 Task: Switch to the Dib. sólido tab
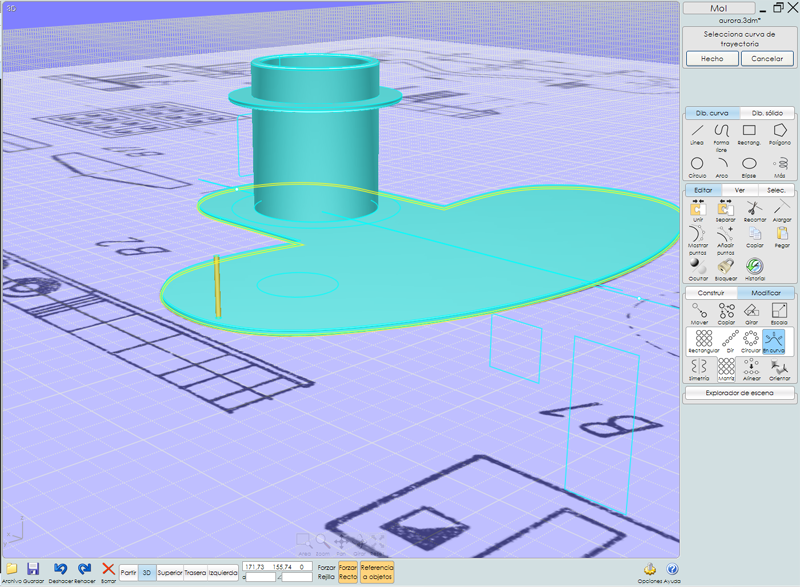tap(767, 113)
